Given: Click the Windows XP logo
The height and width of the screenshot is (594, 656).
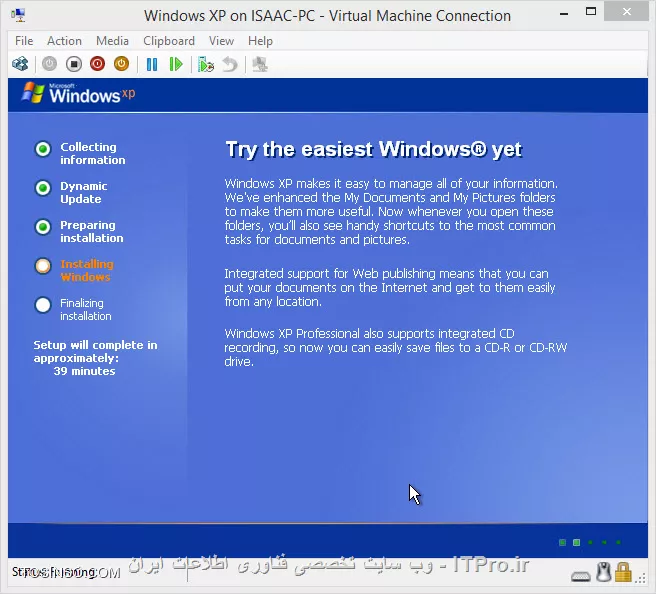Looking at the screenshot, I should pyautogui.click(x=79, y=93).
